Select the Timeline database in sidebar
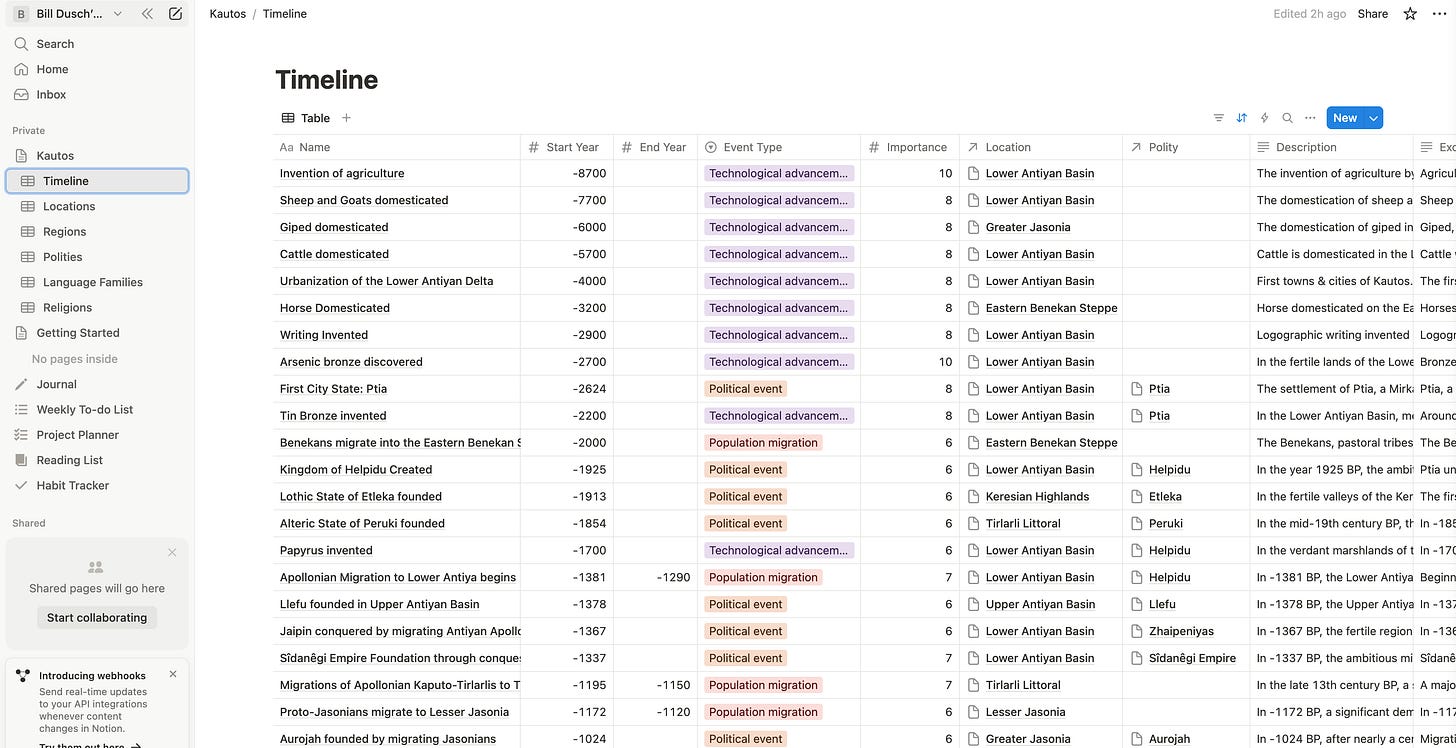This screenshot has height=748, width=1456. click(97, 181)
